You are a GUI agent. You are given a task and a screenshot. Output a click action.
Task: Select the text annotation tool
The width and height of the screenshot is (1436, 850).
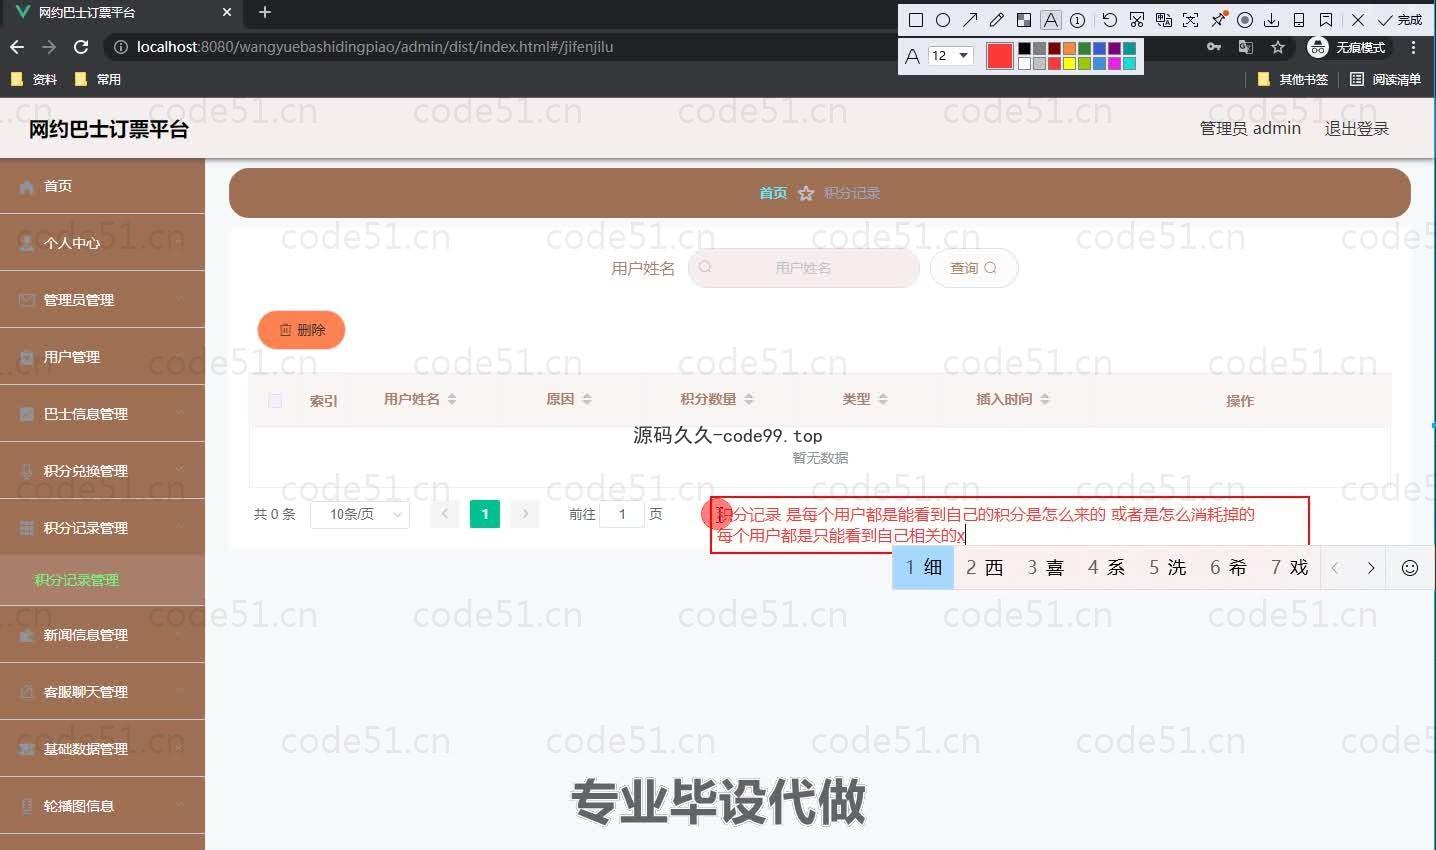click(x=1051, y=20)
